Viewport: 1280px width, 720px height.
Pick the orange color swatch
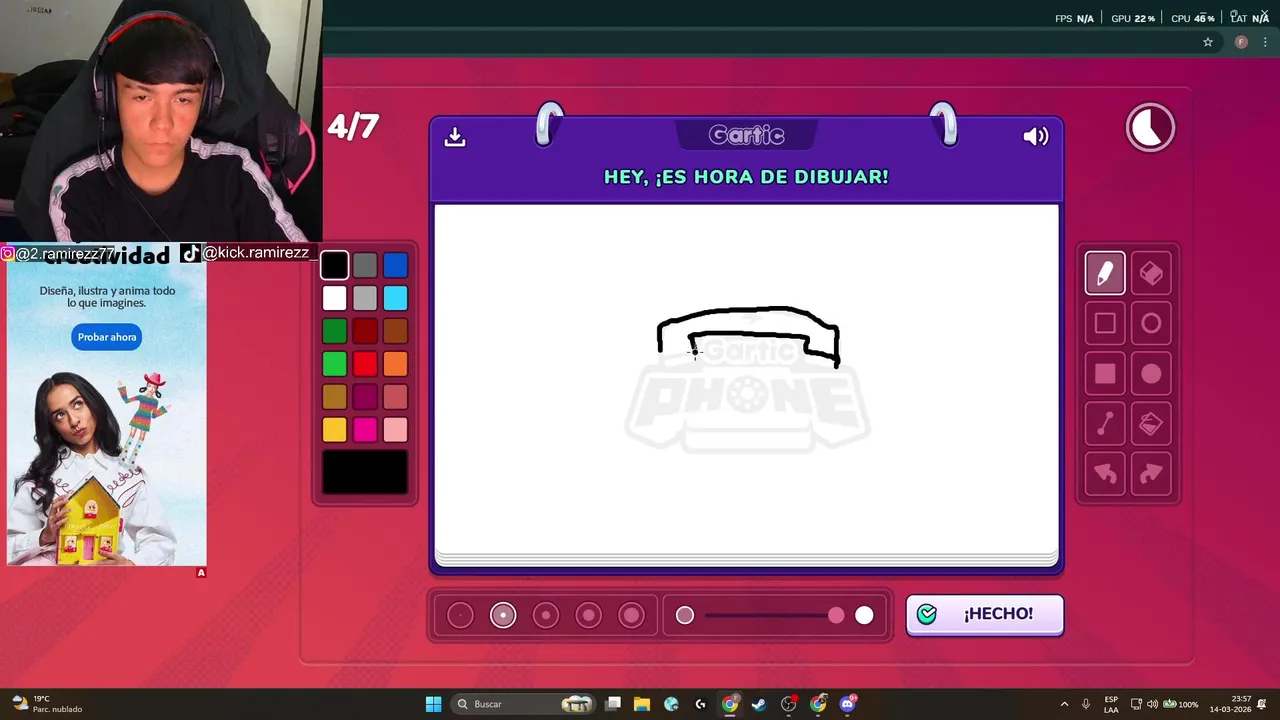395,364
